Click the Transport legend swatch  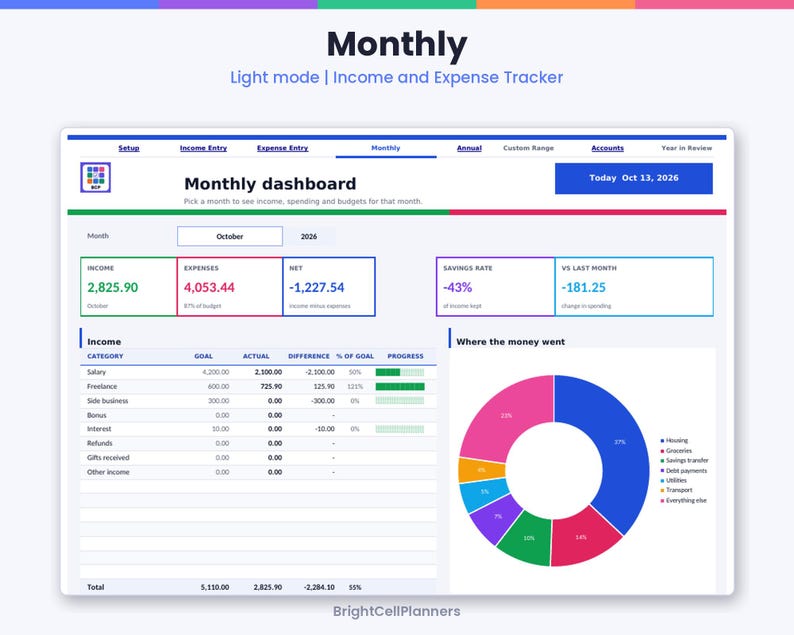tap(662, 490)
